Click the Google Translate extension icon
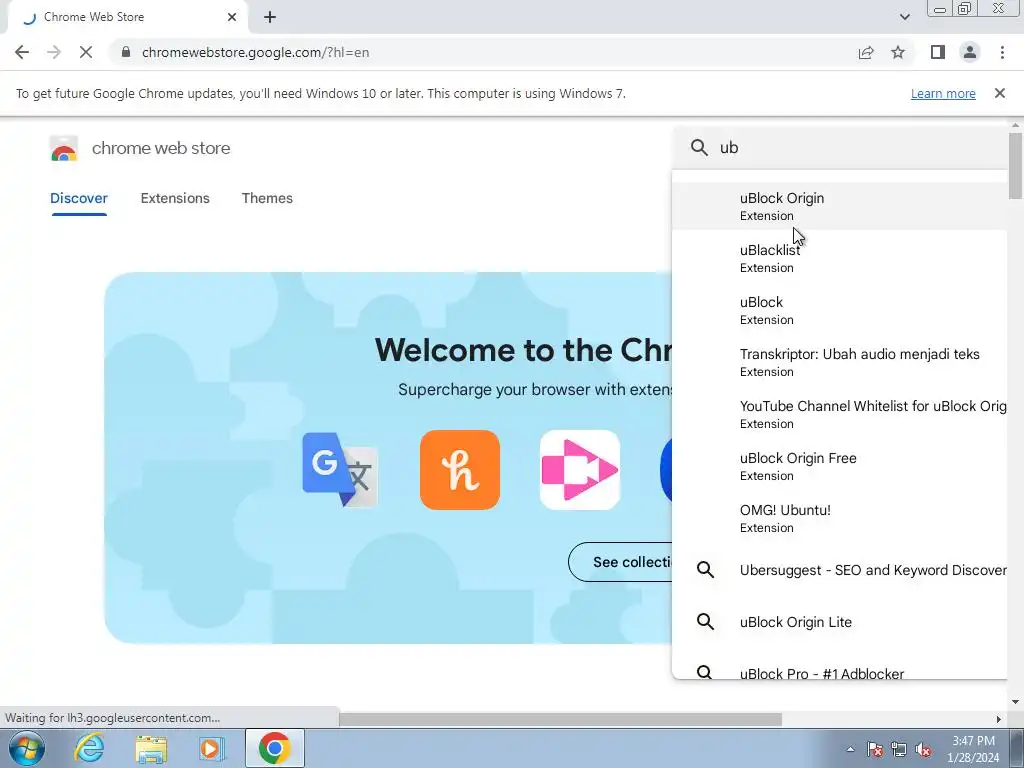Image resolution: width=1024 pixels, height=768 pixels. (340, 470)
